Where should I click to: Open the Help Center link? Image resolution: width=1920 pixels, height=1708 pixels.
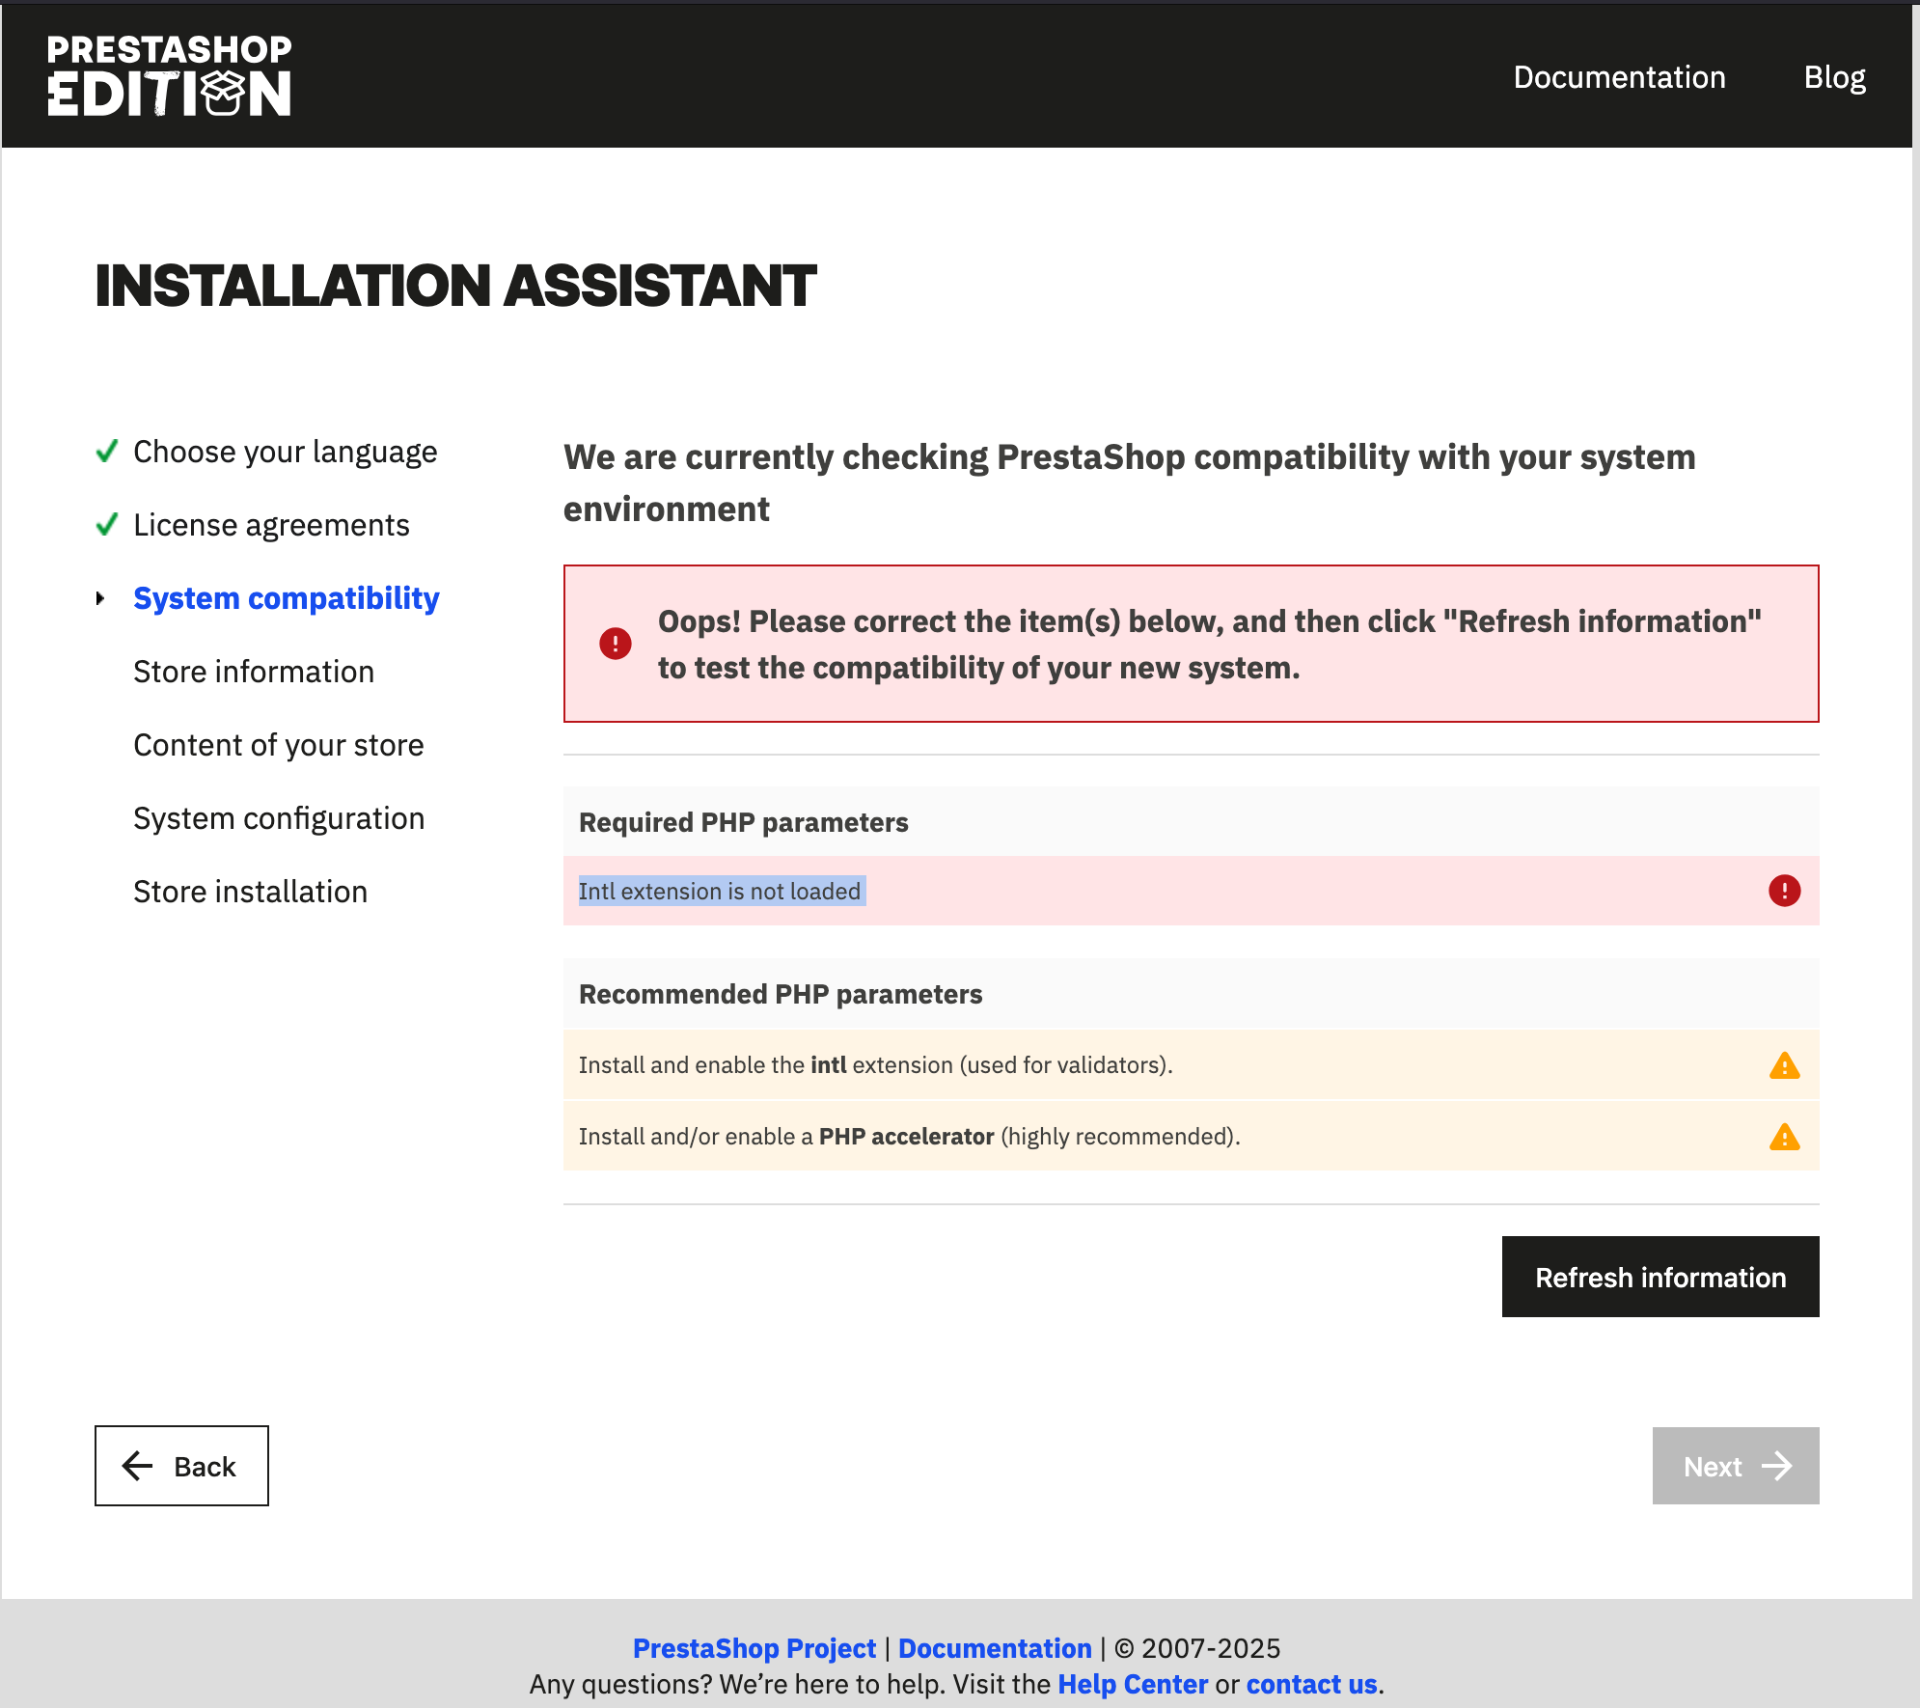pos(1132,1684)
